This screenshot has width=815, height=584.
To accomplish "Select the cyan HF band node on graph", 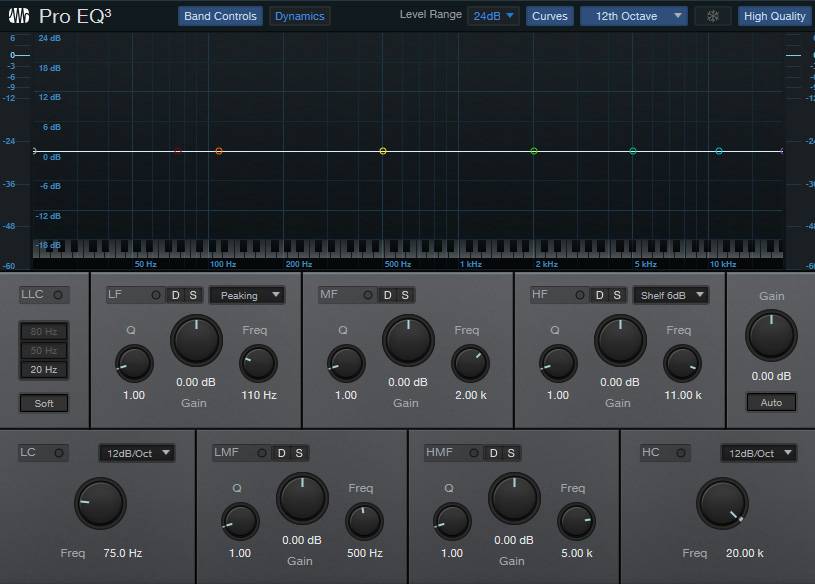I will (x=719, y=151).
